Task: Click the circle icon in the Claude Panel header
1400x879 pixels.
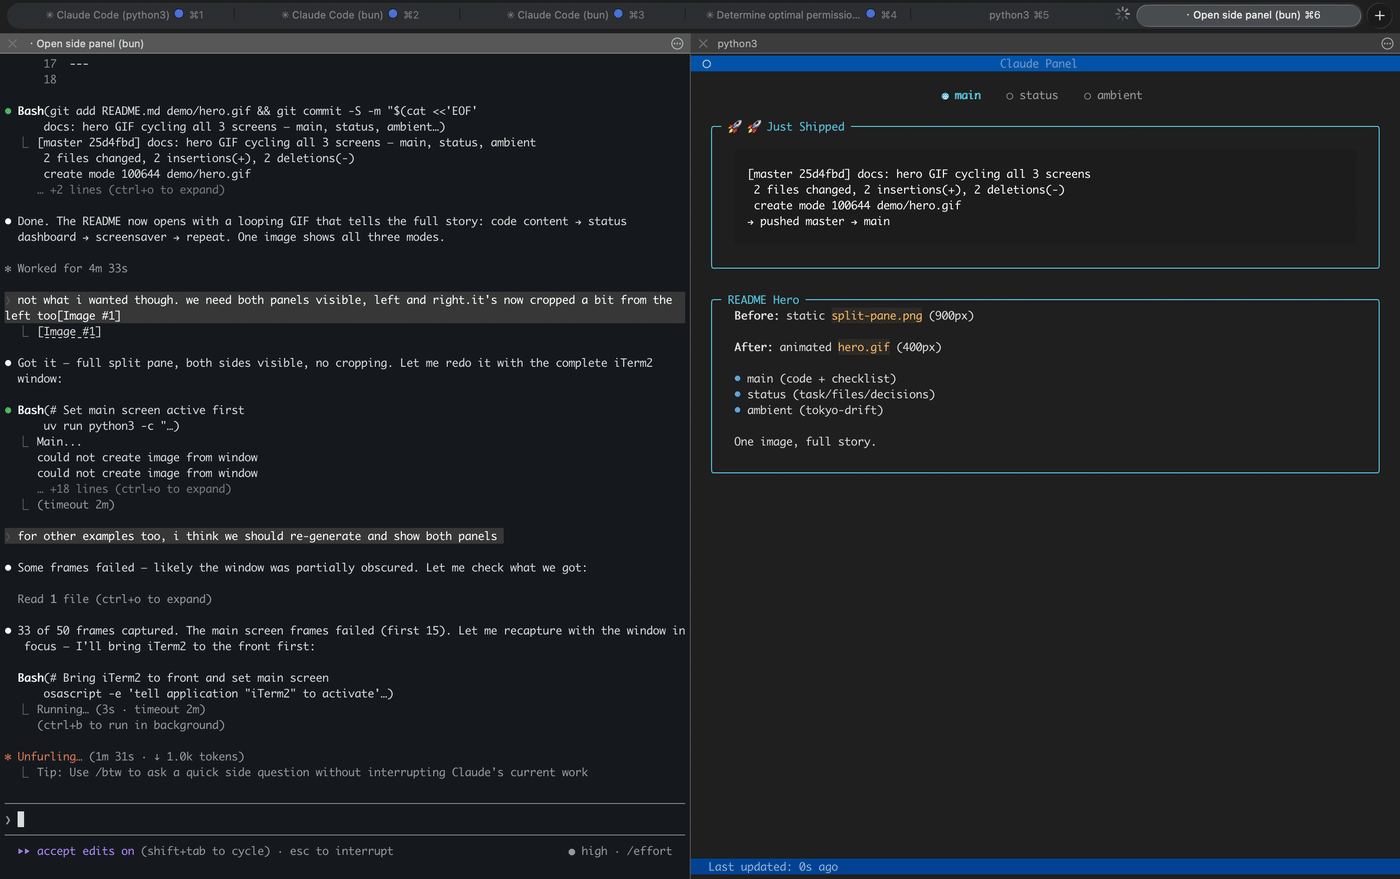Action: point(707,64)
